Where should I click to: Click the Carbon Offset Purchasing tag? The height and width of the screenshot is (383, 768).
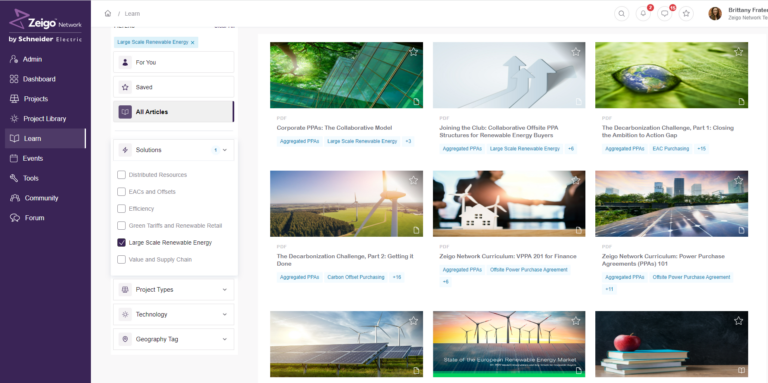356,277
